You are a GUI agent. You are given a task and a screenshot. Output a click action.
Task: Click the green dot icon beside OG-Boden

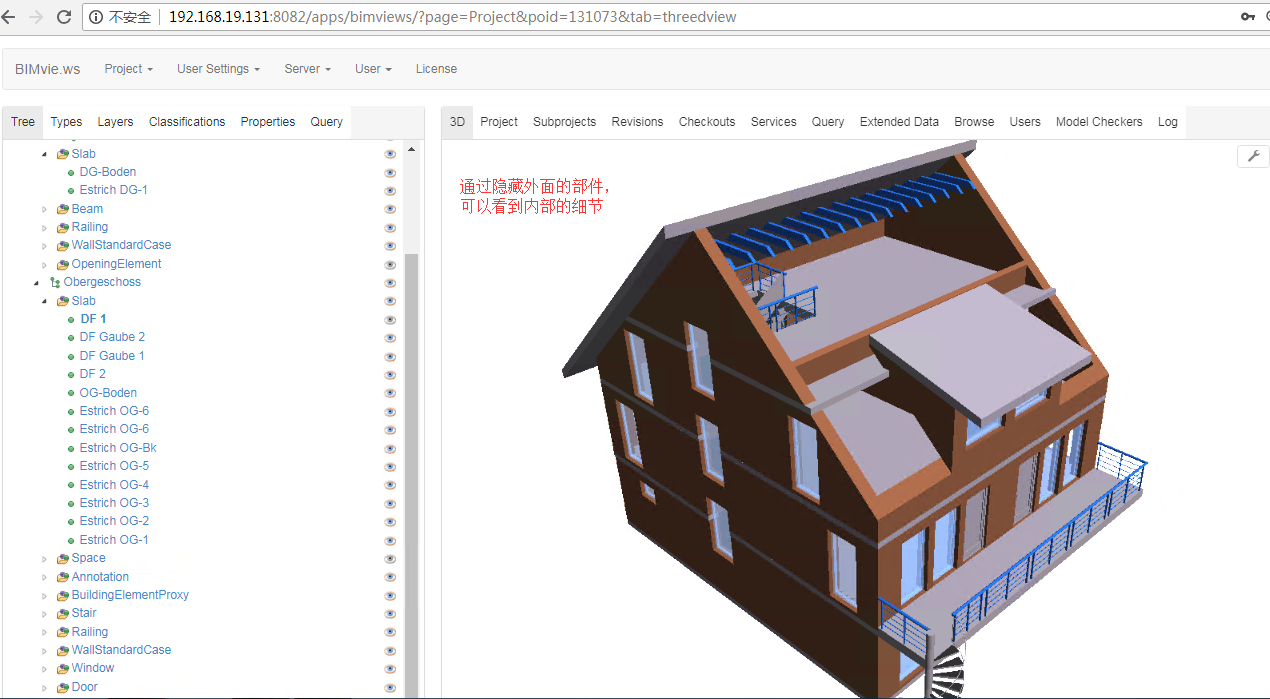(70, 392)
